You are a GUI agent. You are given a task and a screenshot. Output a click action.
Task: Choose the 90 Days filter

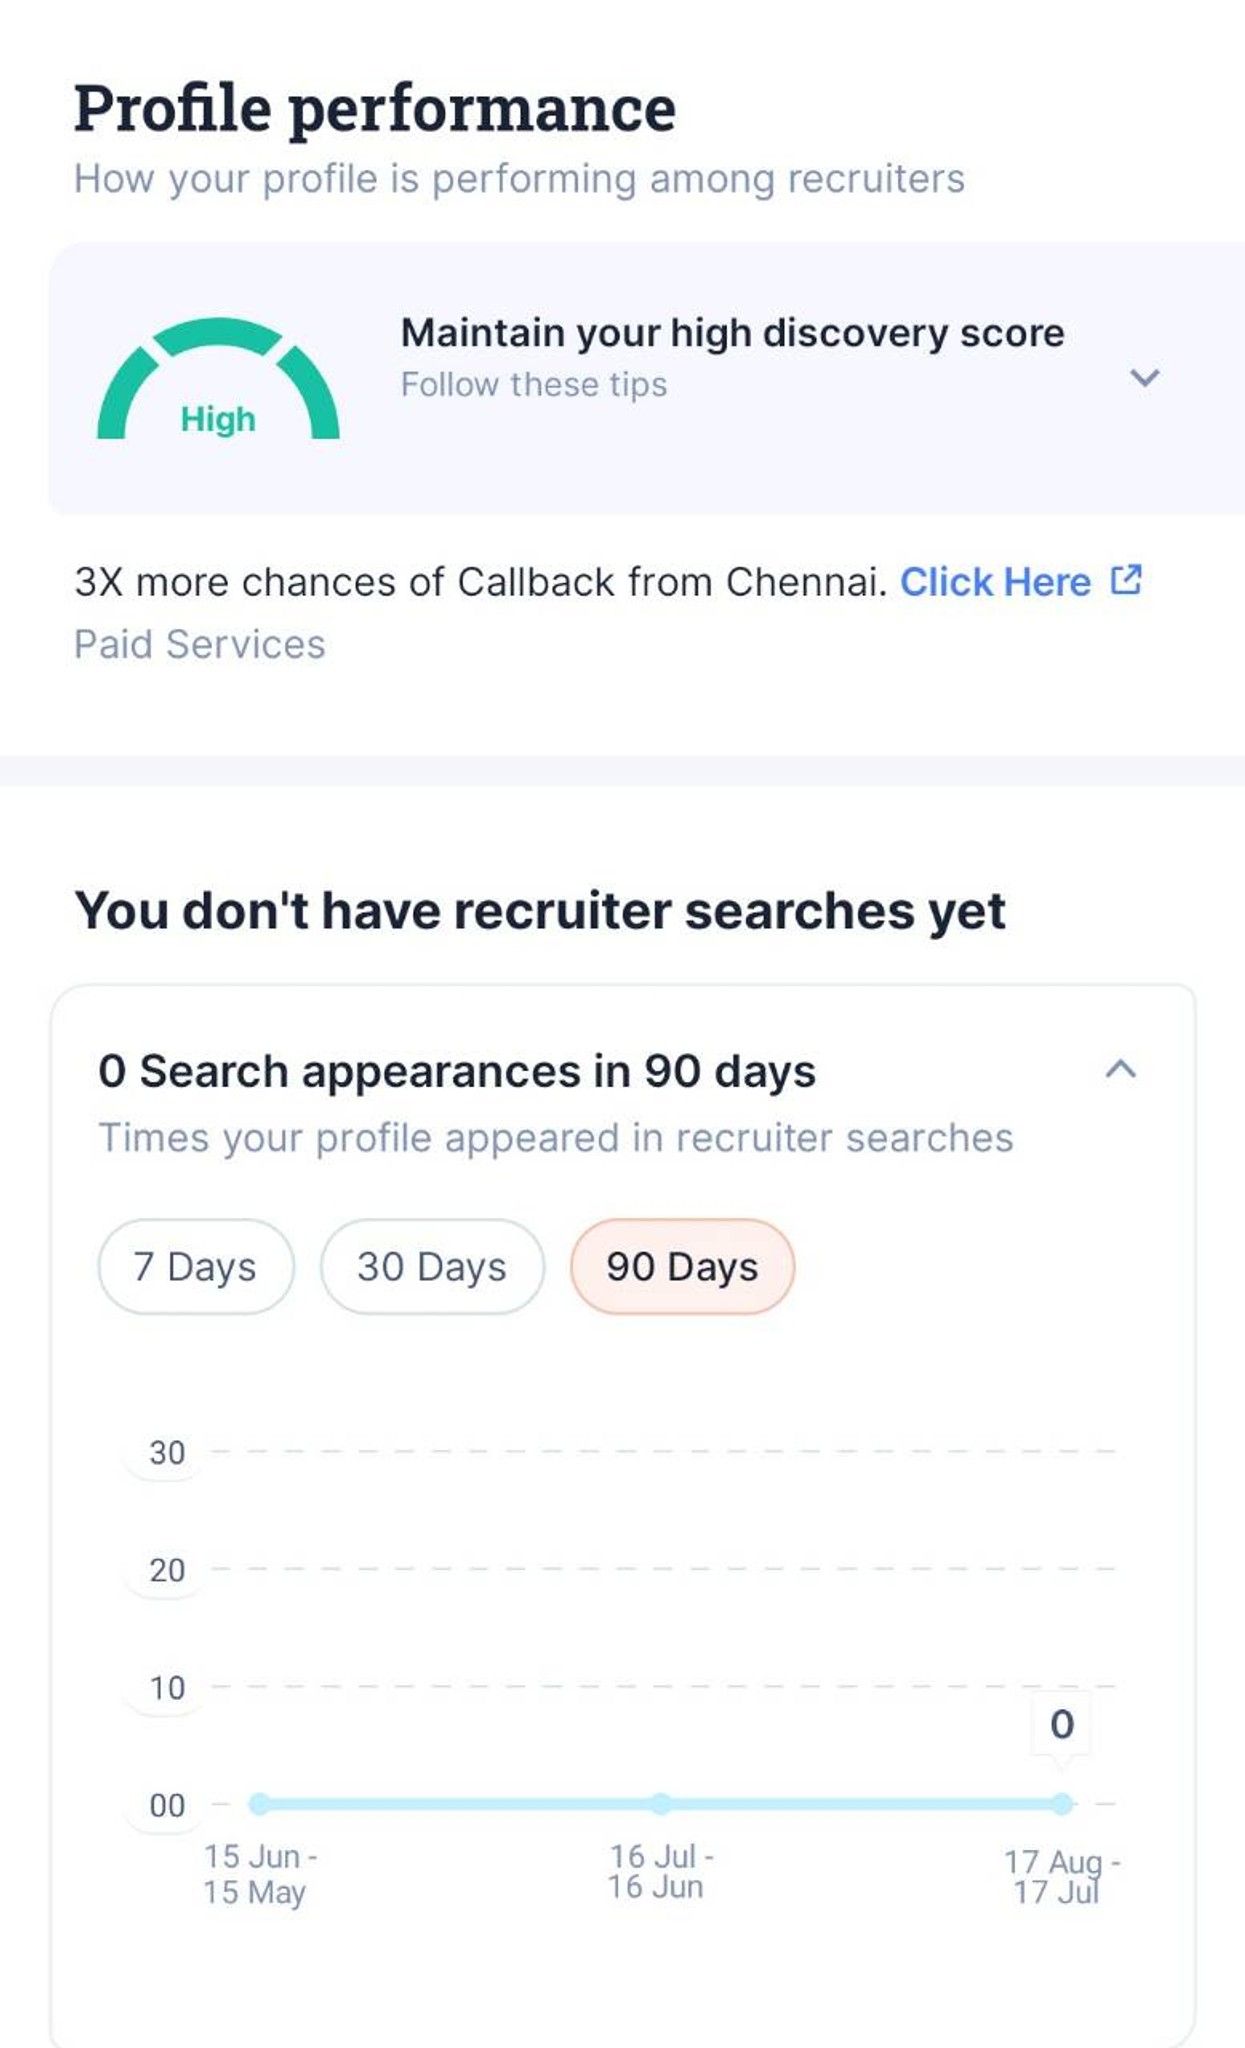[x=682, y=1266]
